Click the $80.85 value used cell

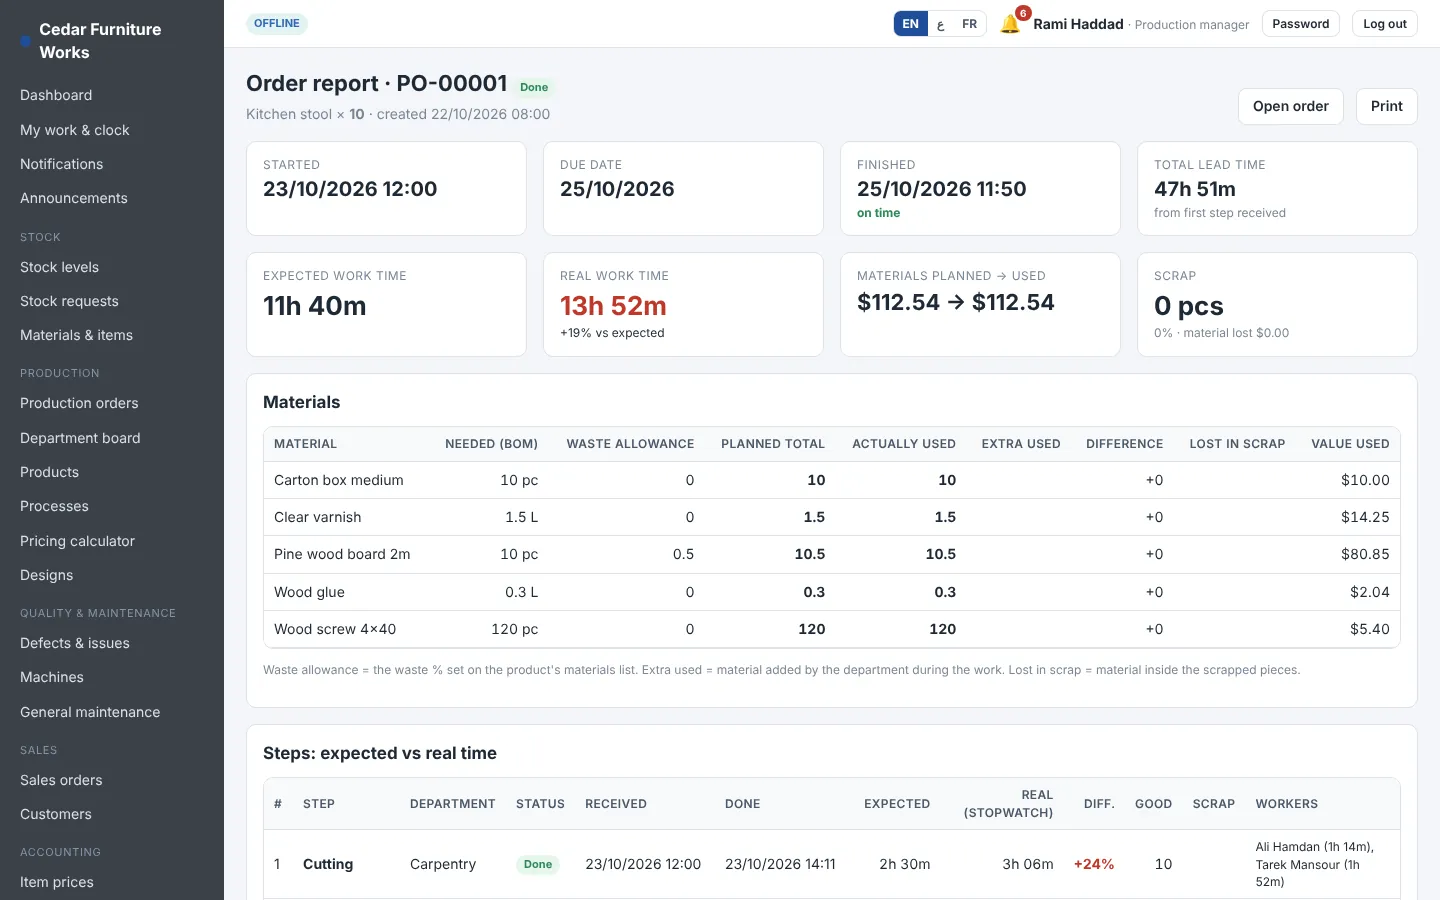[x=1365, y=554]
